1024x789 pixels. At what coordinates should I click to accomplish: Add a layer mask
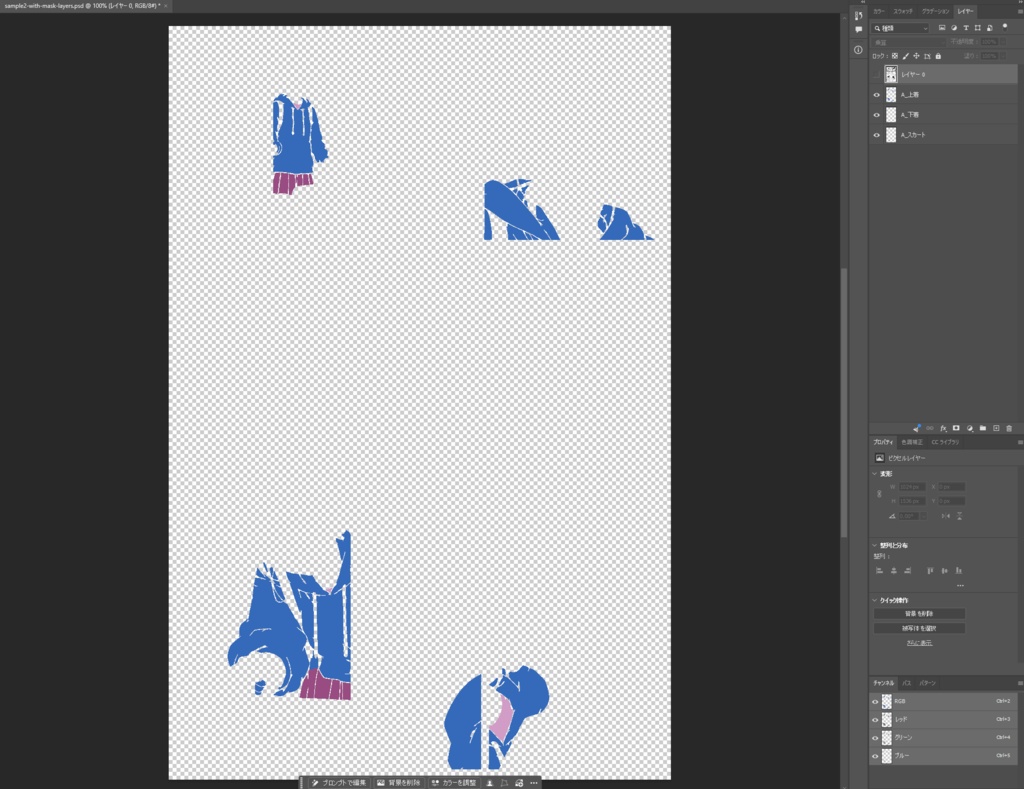pyautogui.click(x=956, y=428)
